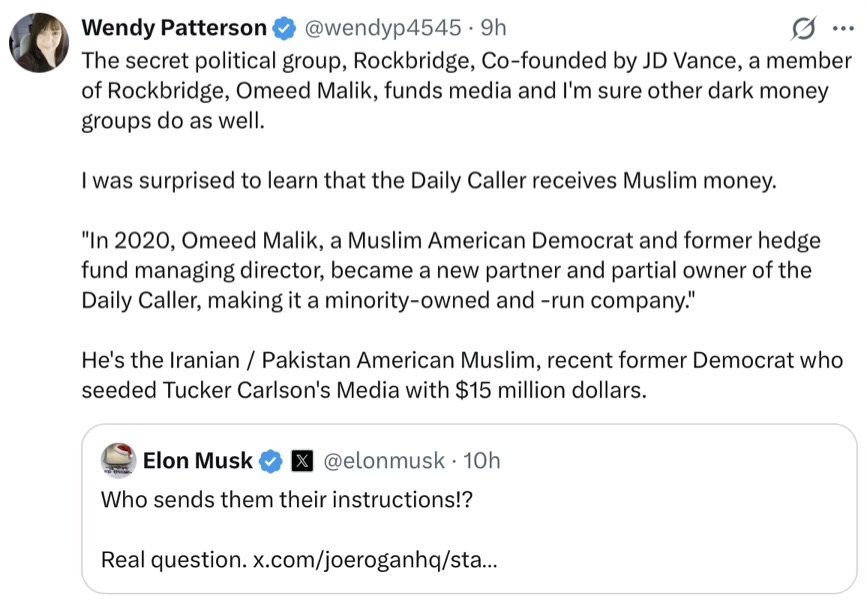This screenshot has width=867, height=602.
Task: Click the 'In 2020, Omeed Malik' quote paragraph
Action: 450,270
